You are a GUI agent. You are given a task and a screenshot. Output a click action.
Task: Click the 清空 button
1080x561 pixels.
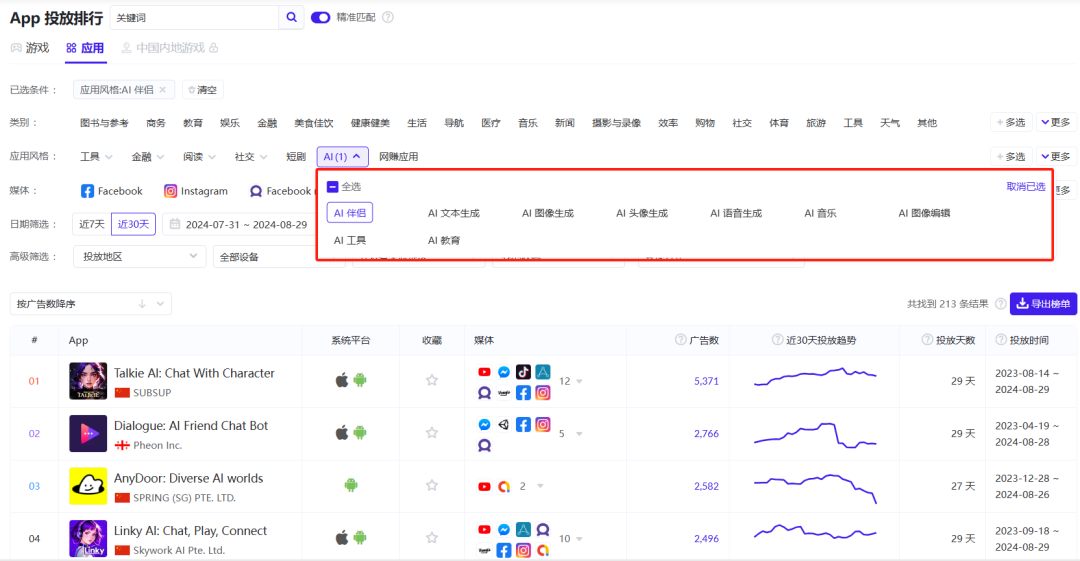tap(202, 90)
